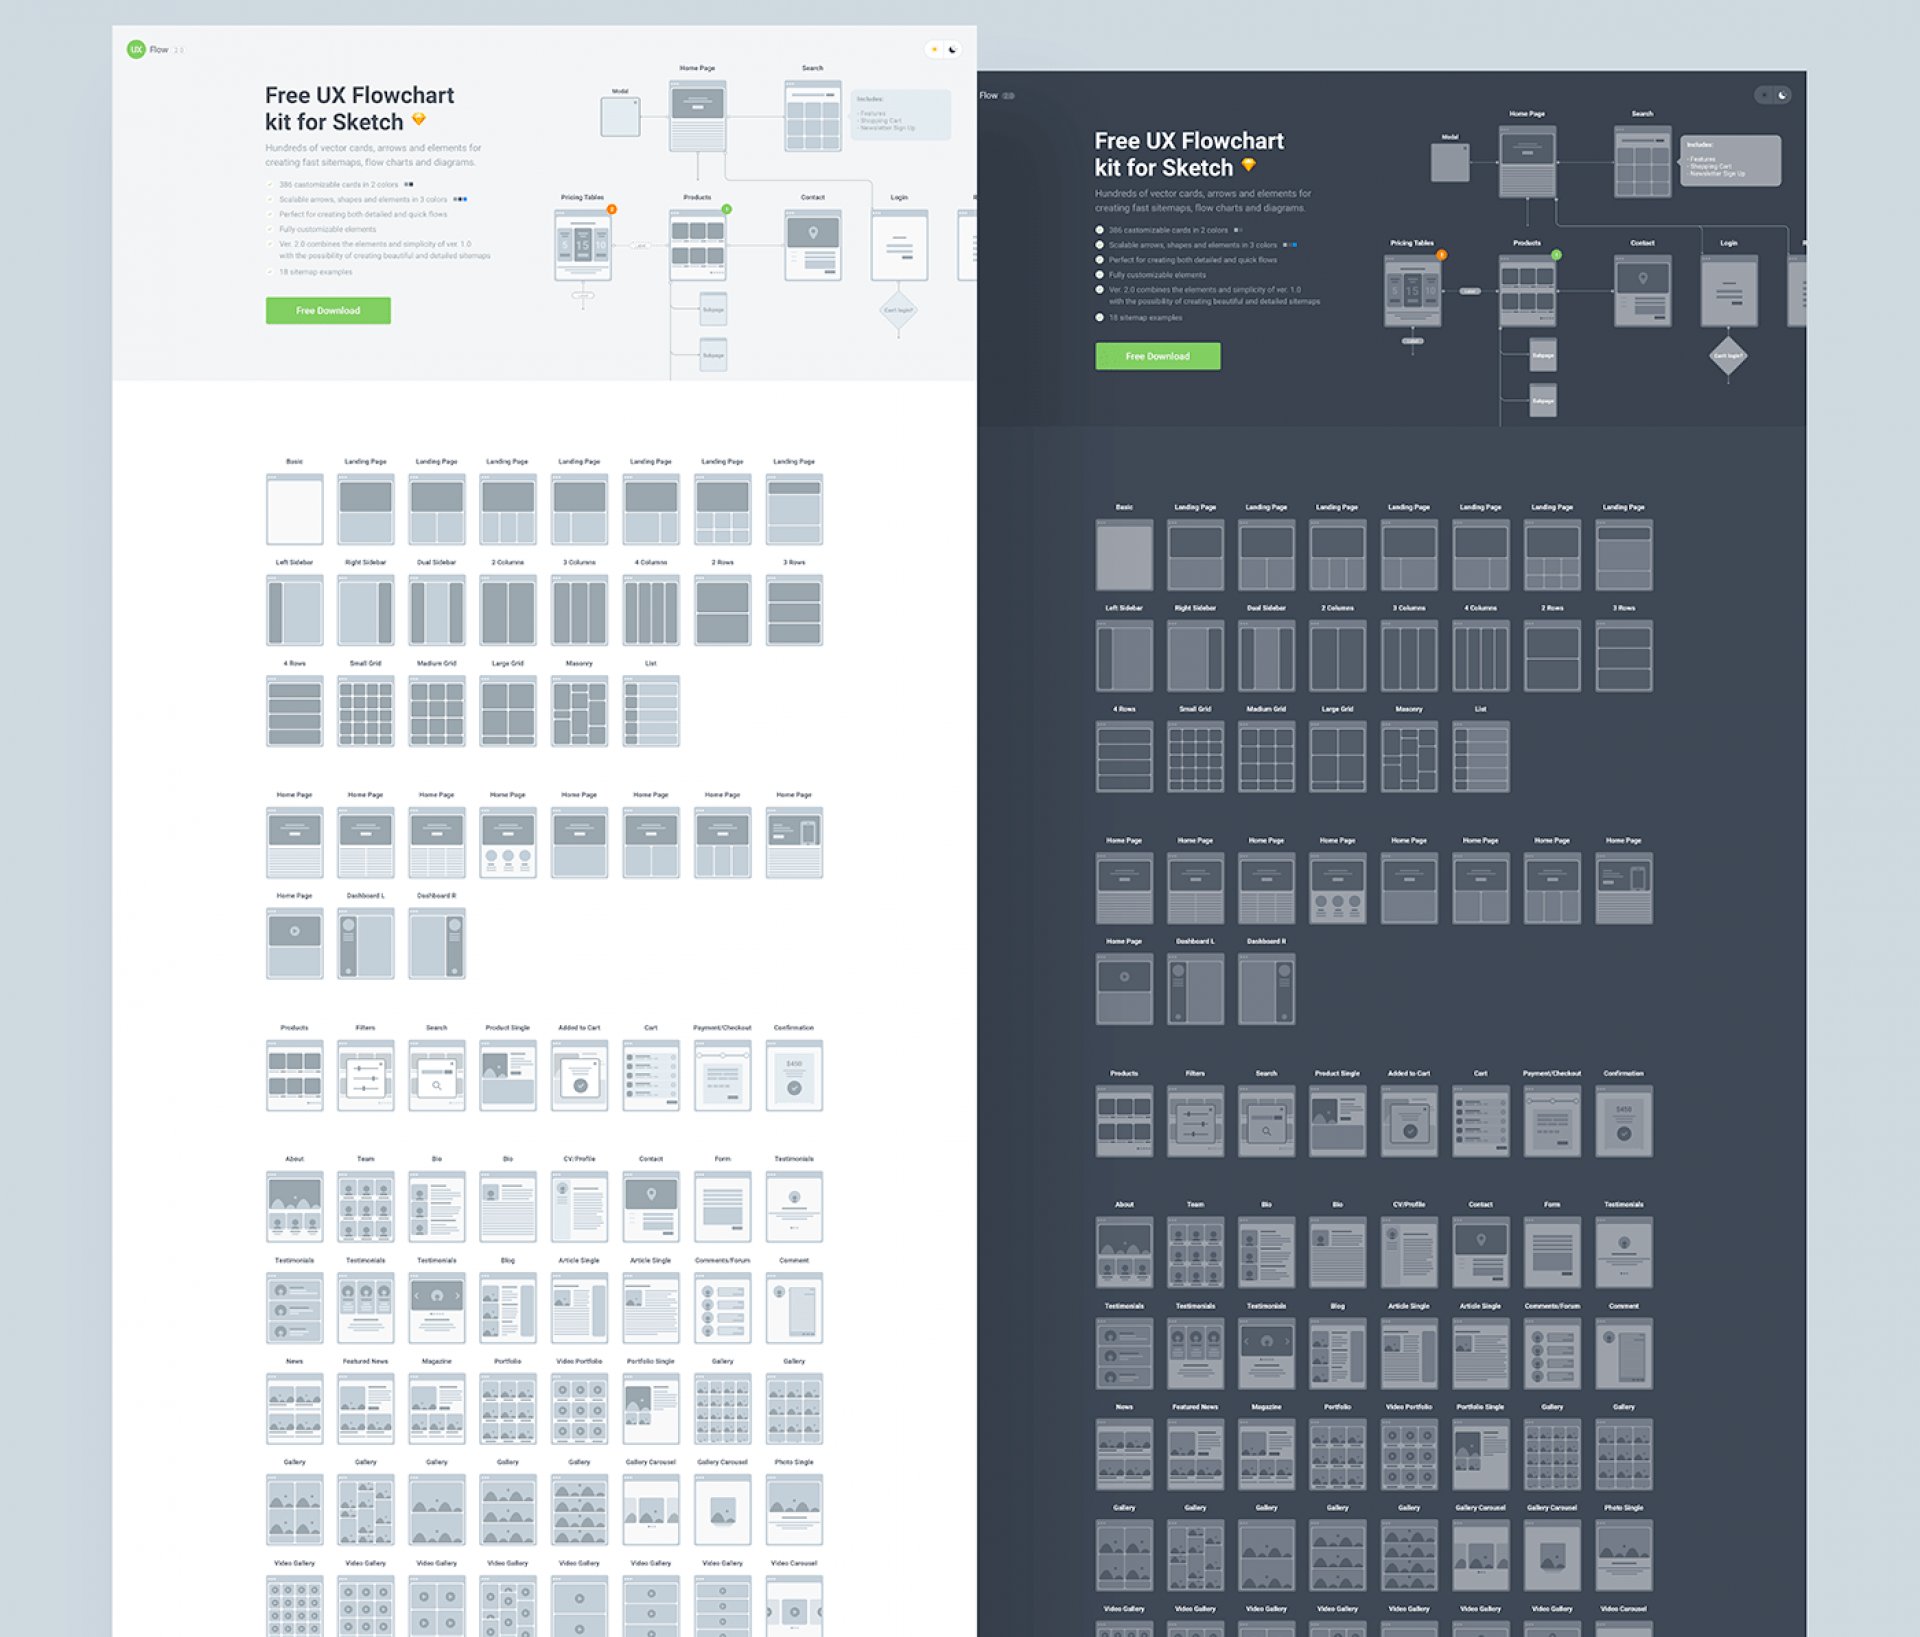Viewport: 1920px width, 1637px height.
Task: Select the Form card on light page
Action: pos(723,1207)
